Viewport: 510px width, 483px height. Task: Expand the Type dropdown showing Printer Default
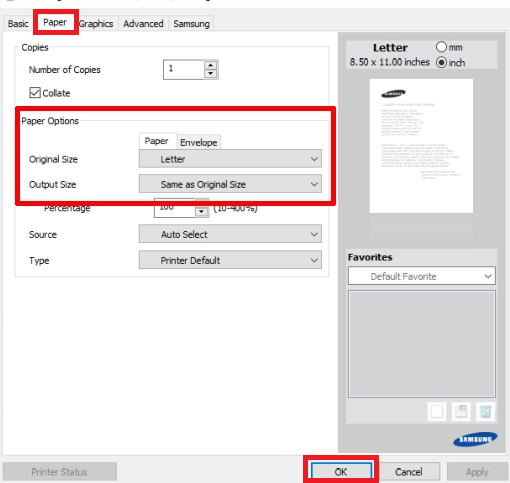click(230, 260)
